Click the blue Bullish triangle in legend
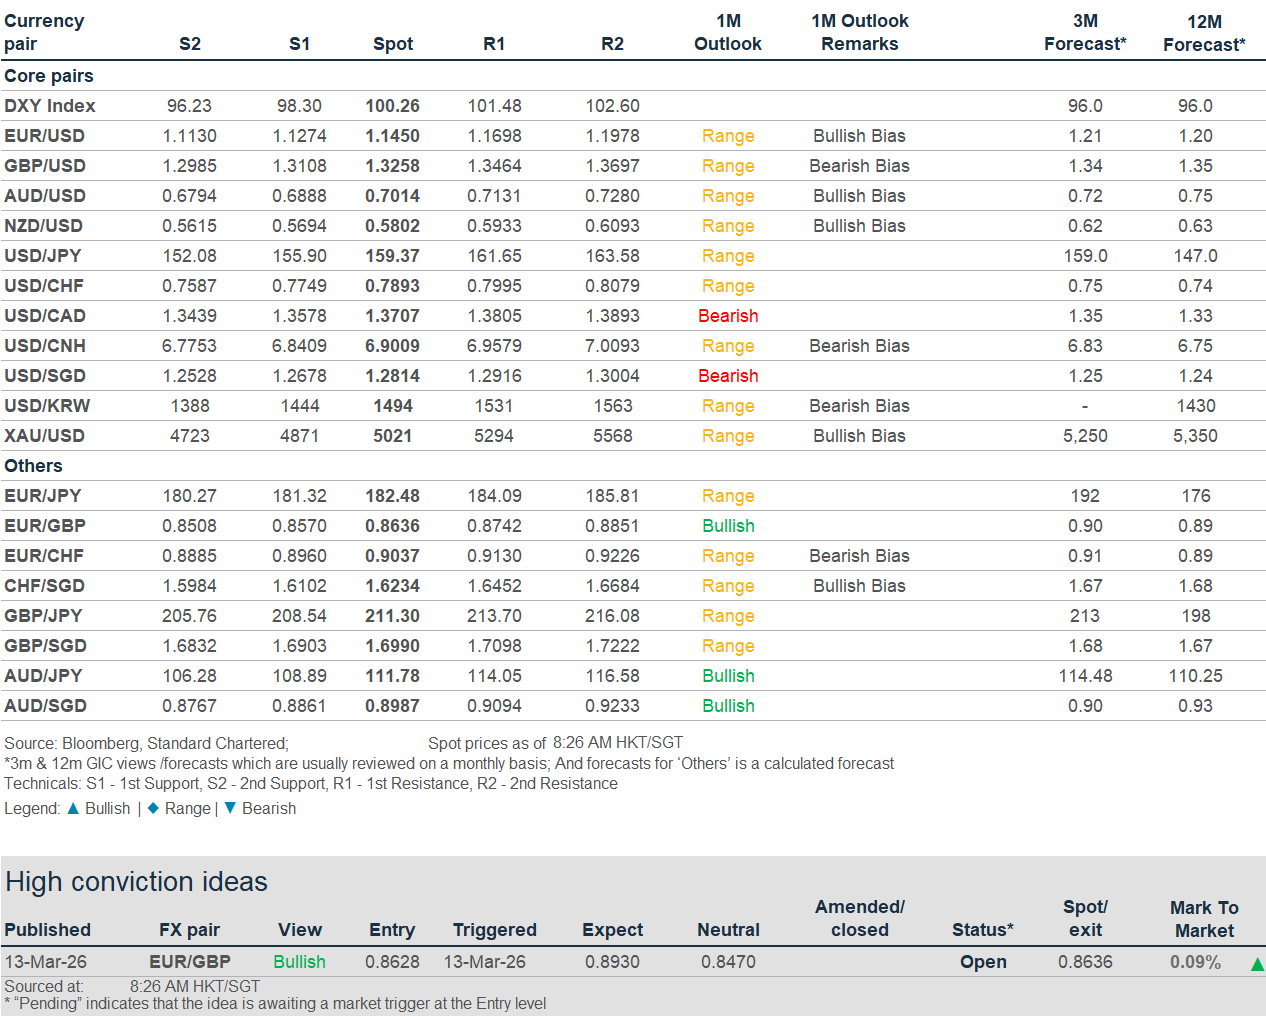Screen dimensions: 1266x1016 point(73,808)
